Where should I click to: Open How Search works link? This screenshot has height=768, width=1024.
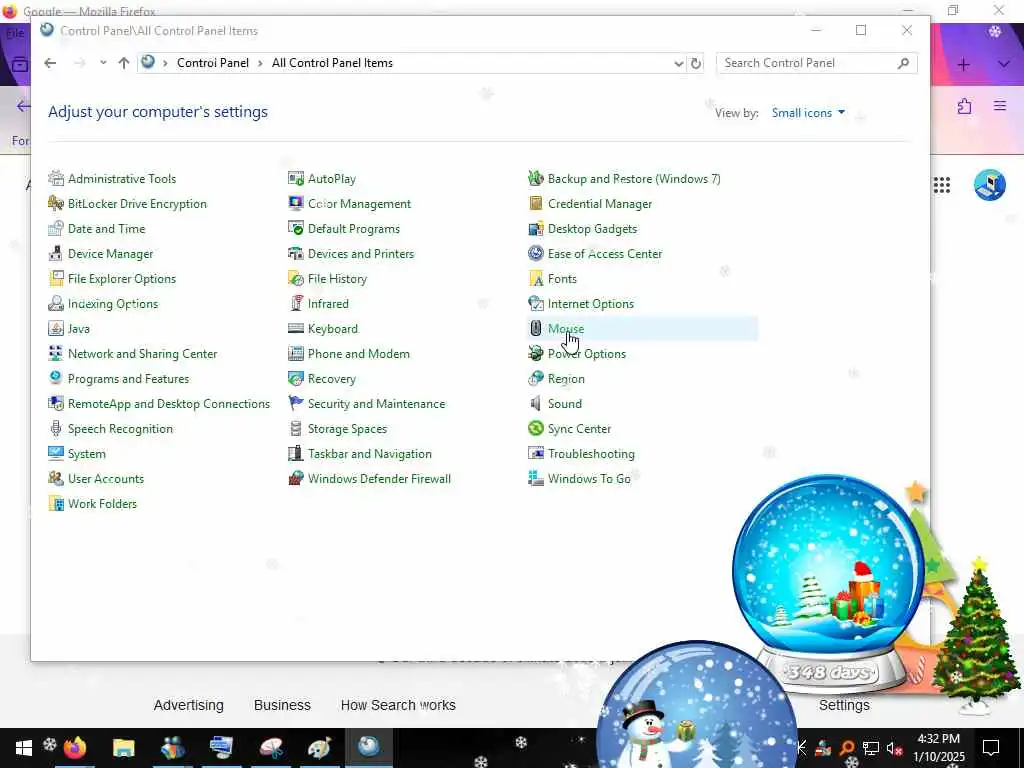pyautogui.click(x=398, y=705)
